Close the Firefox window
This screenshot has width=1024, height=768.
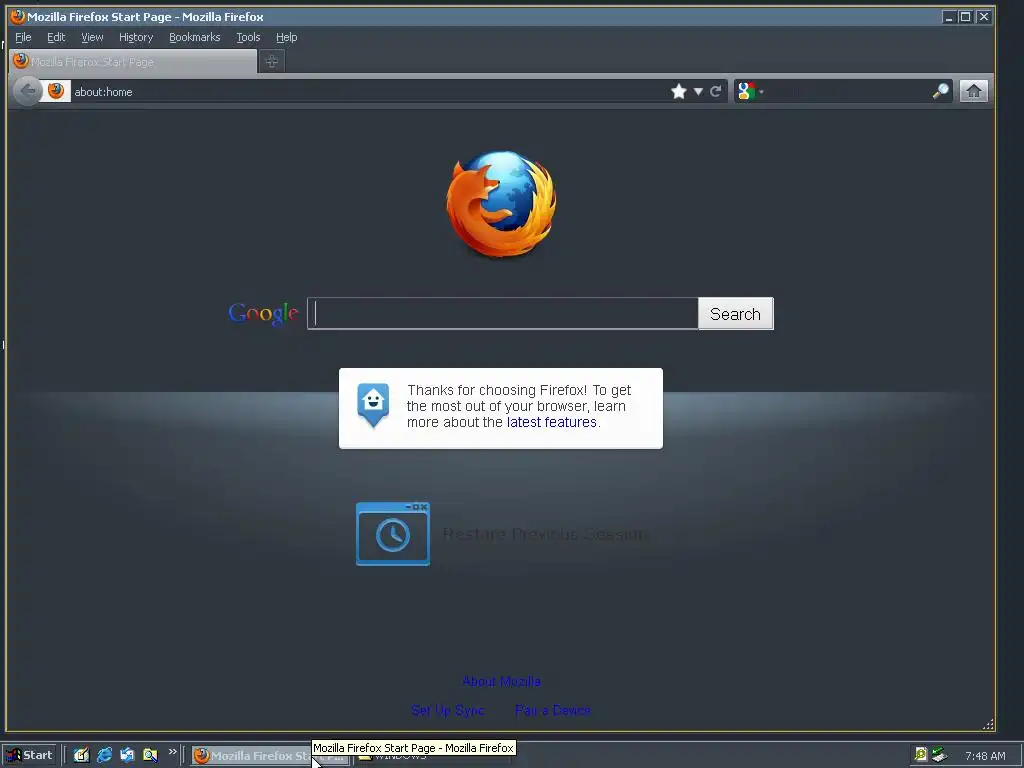point(984,17)
